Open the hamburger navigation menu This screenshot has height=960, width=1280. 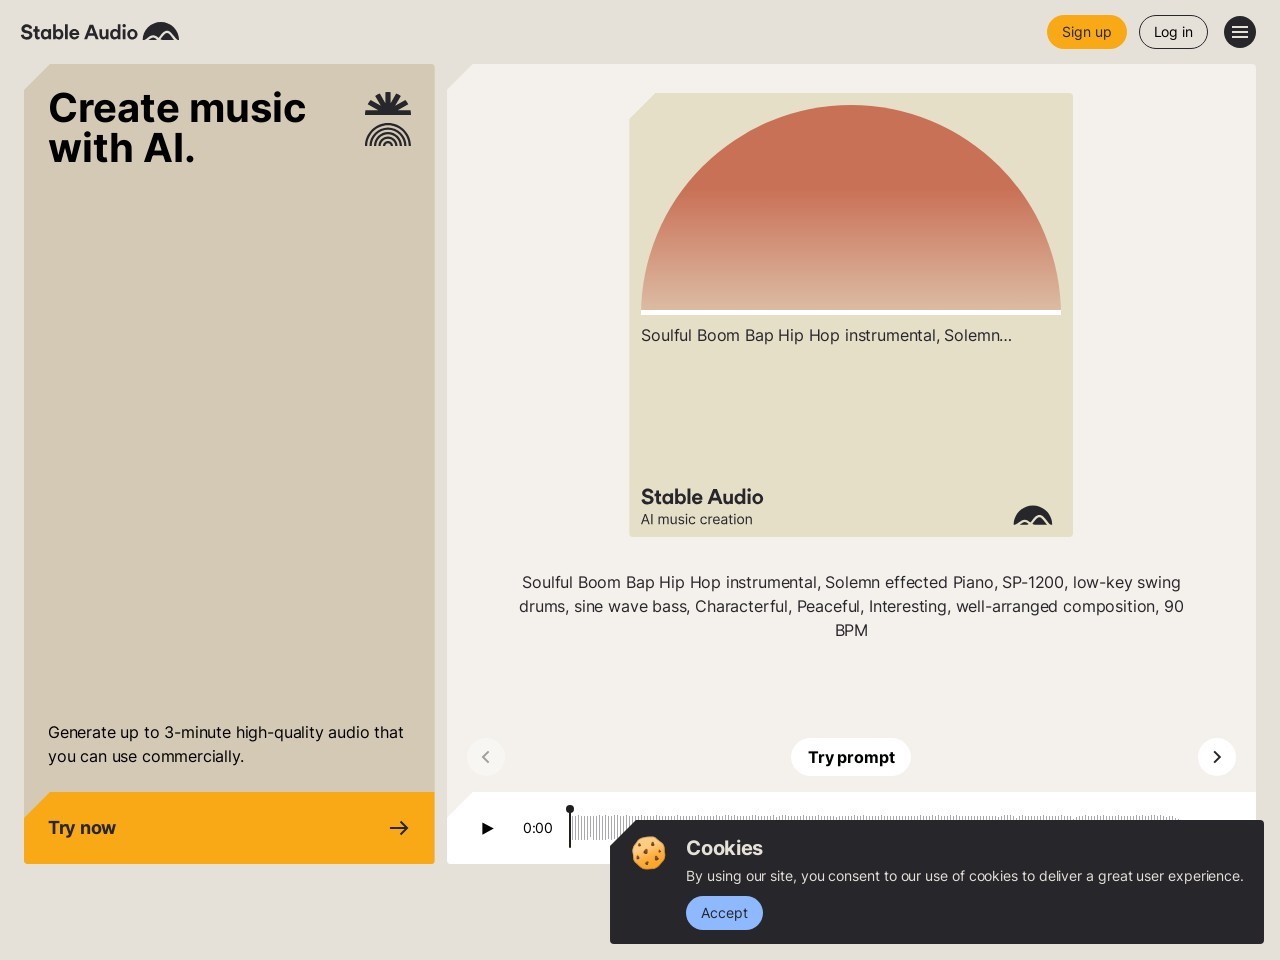[1240, 32]
